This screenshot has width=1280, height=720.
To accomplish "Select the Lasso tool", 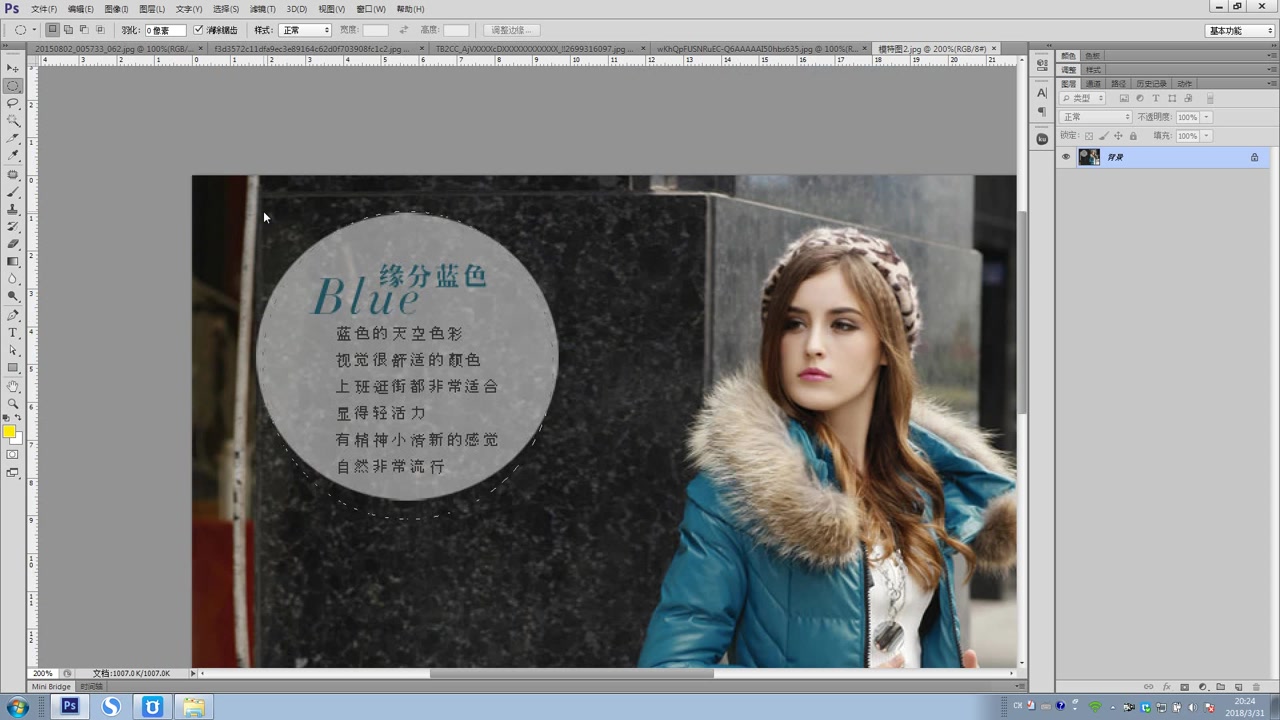I will [13, 103].
